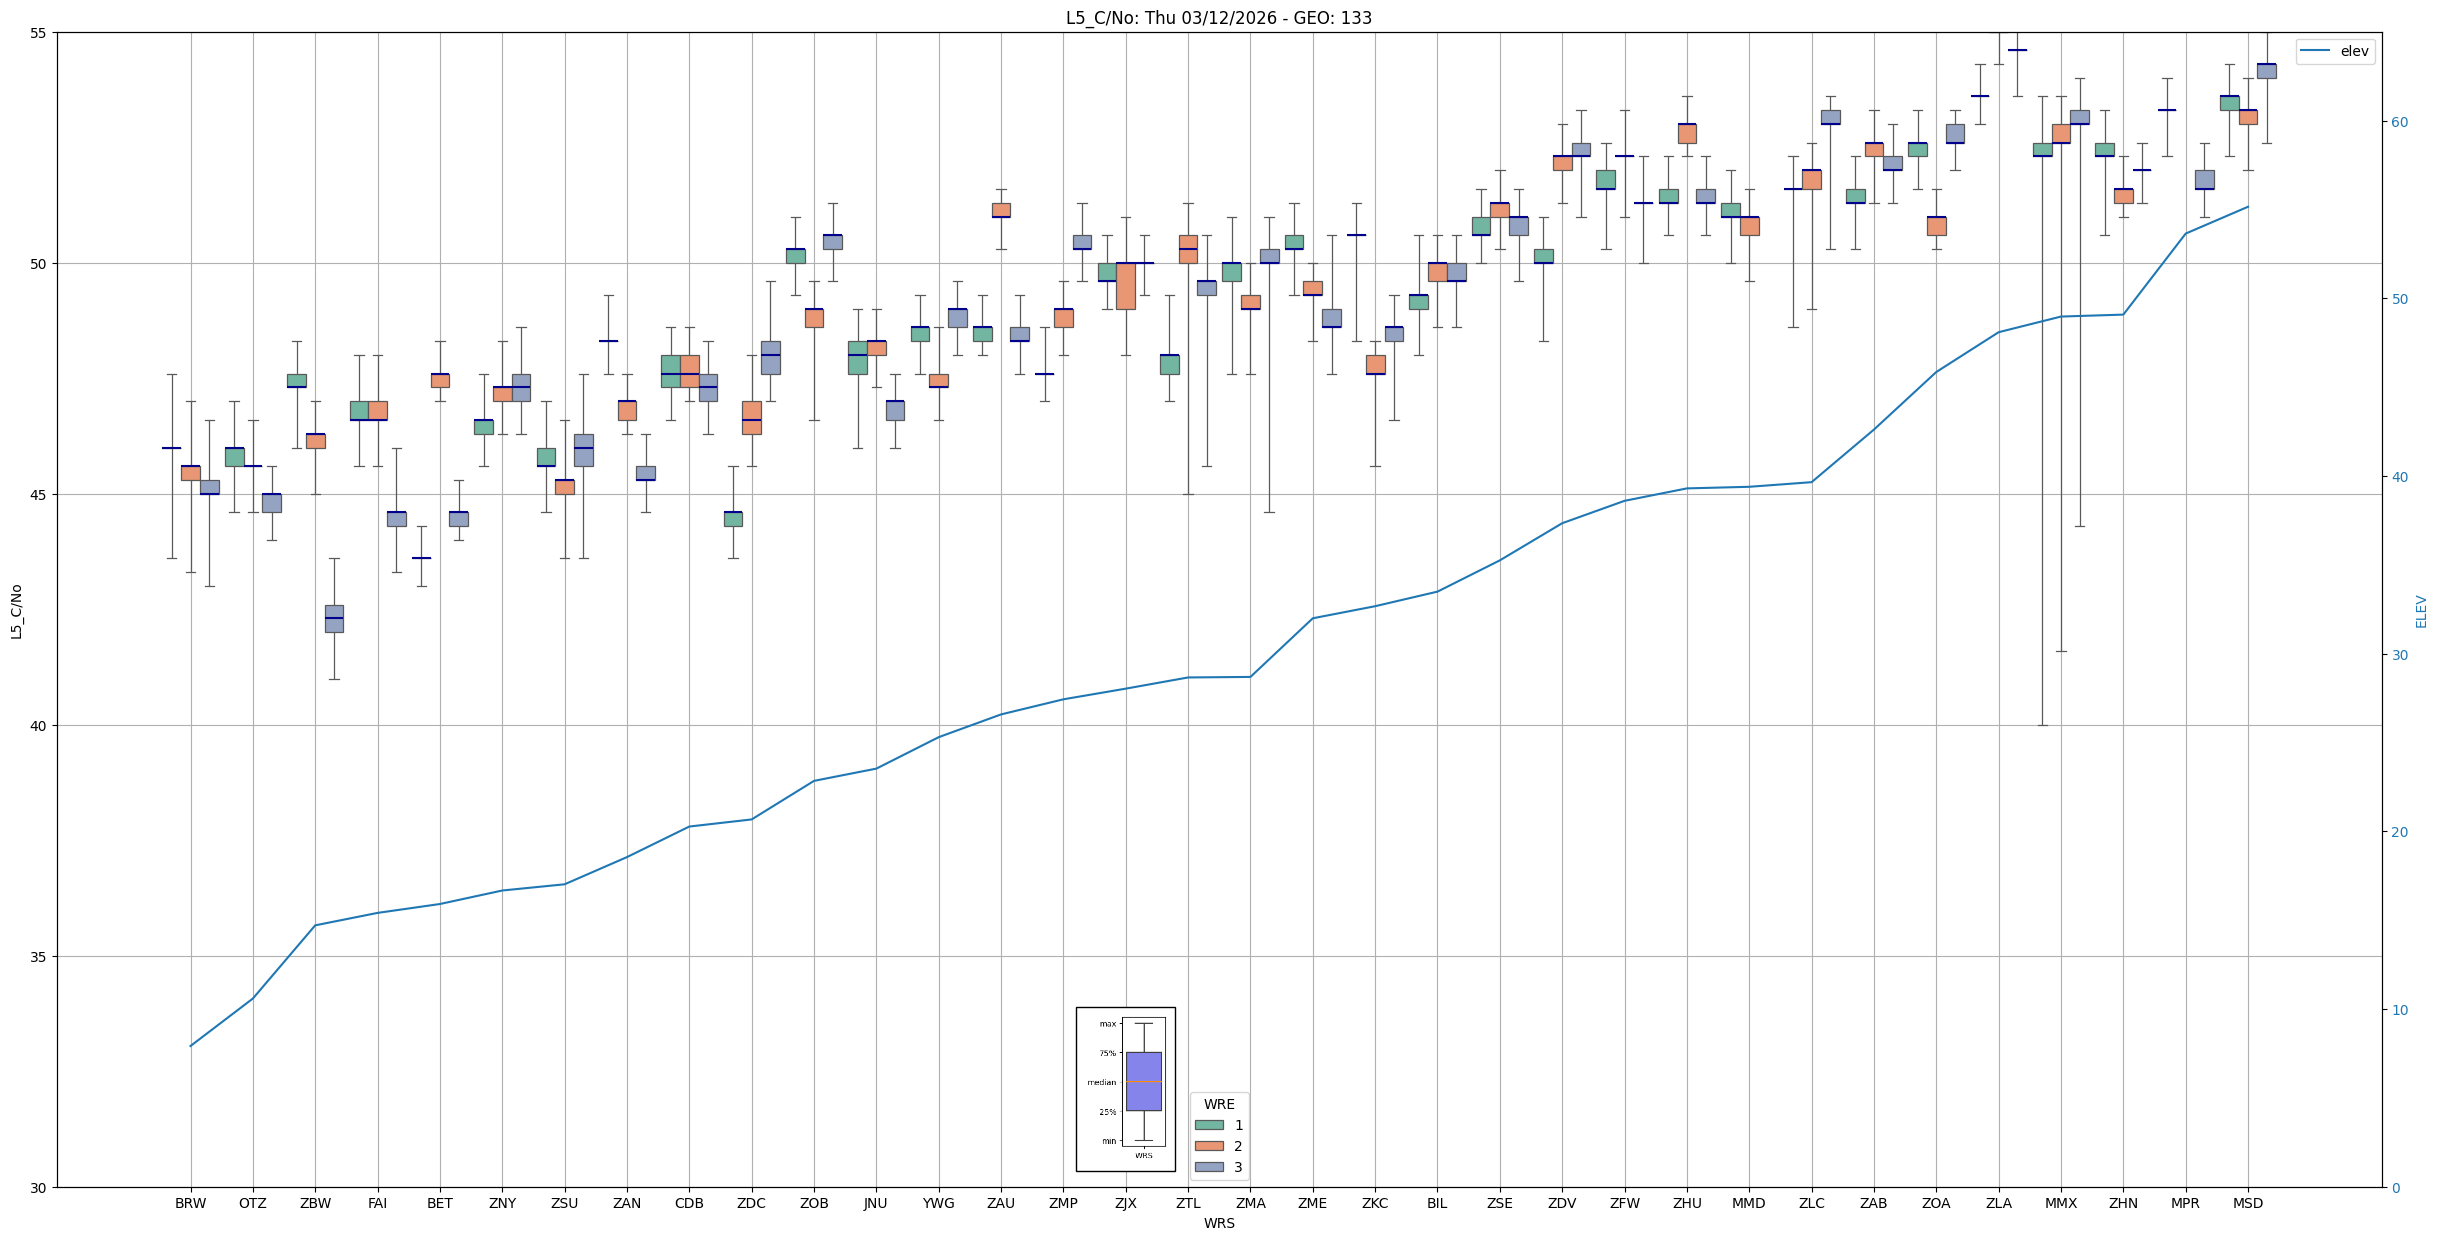This screenshot has width=2438, height=1240.
Task: Click the MMX station tick label
Action: (x=2060, y=1203)
